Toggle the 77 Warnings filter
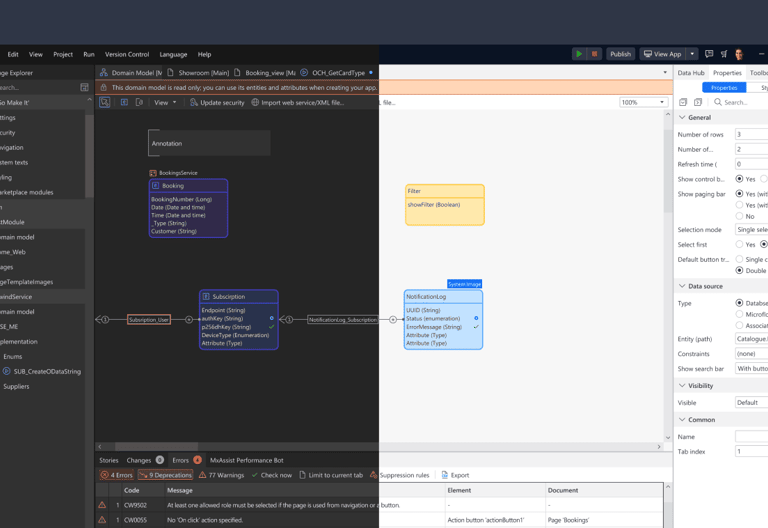The image size is (768, 528). (221, 475)
